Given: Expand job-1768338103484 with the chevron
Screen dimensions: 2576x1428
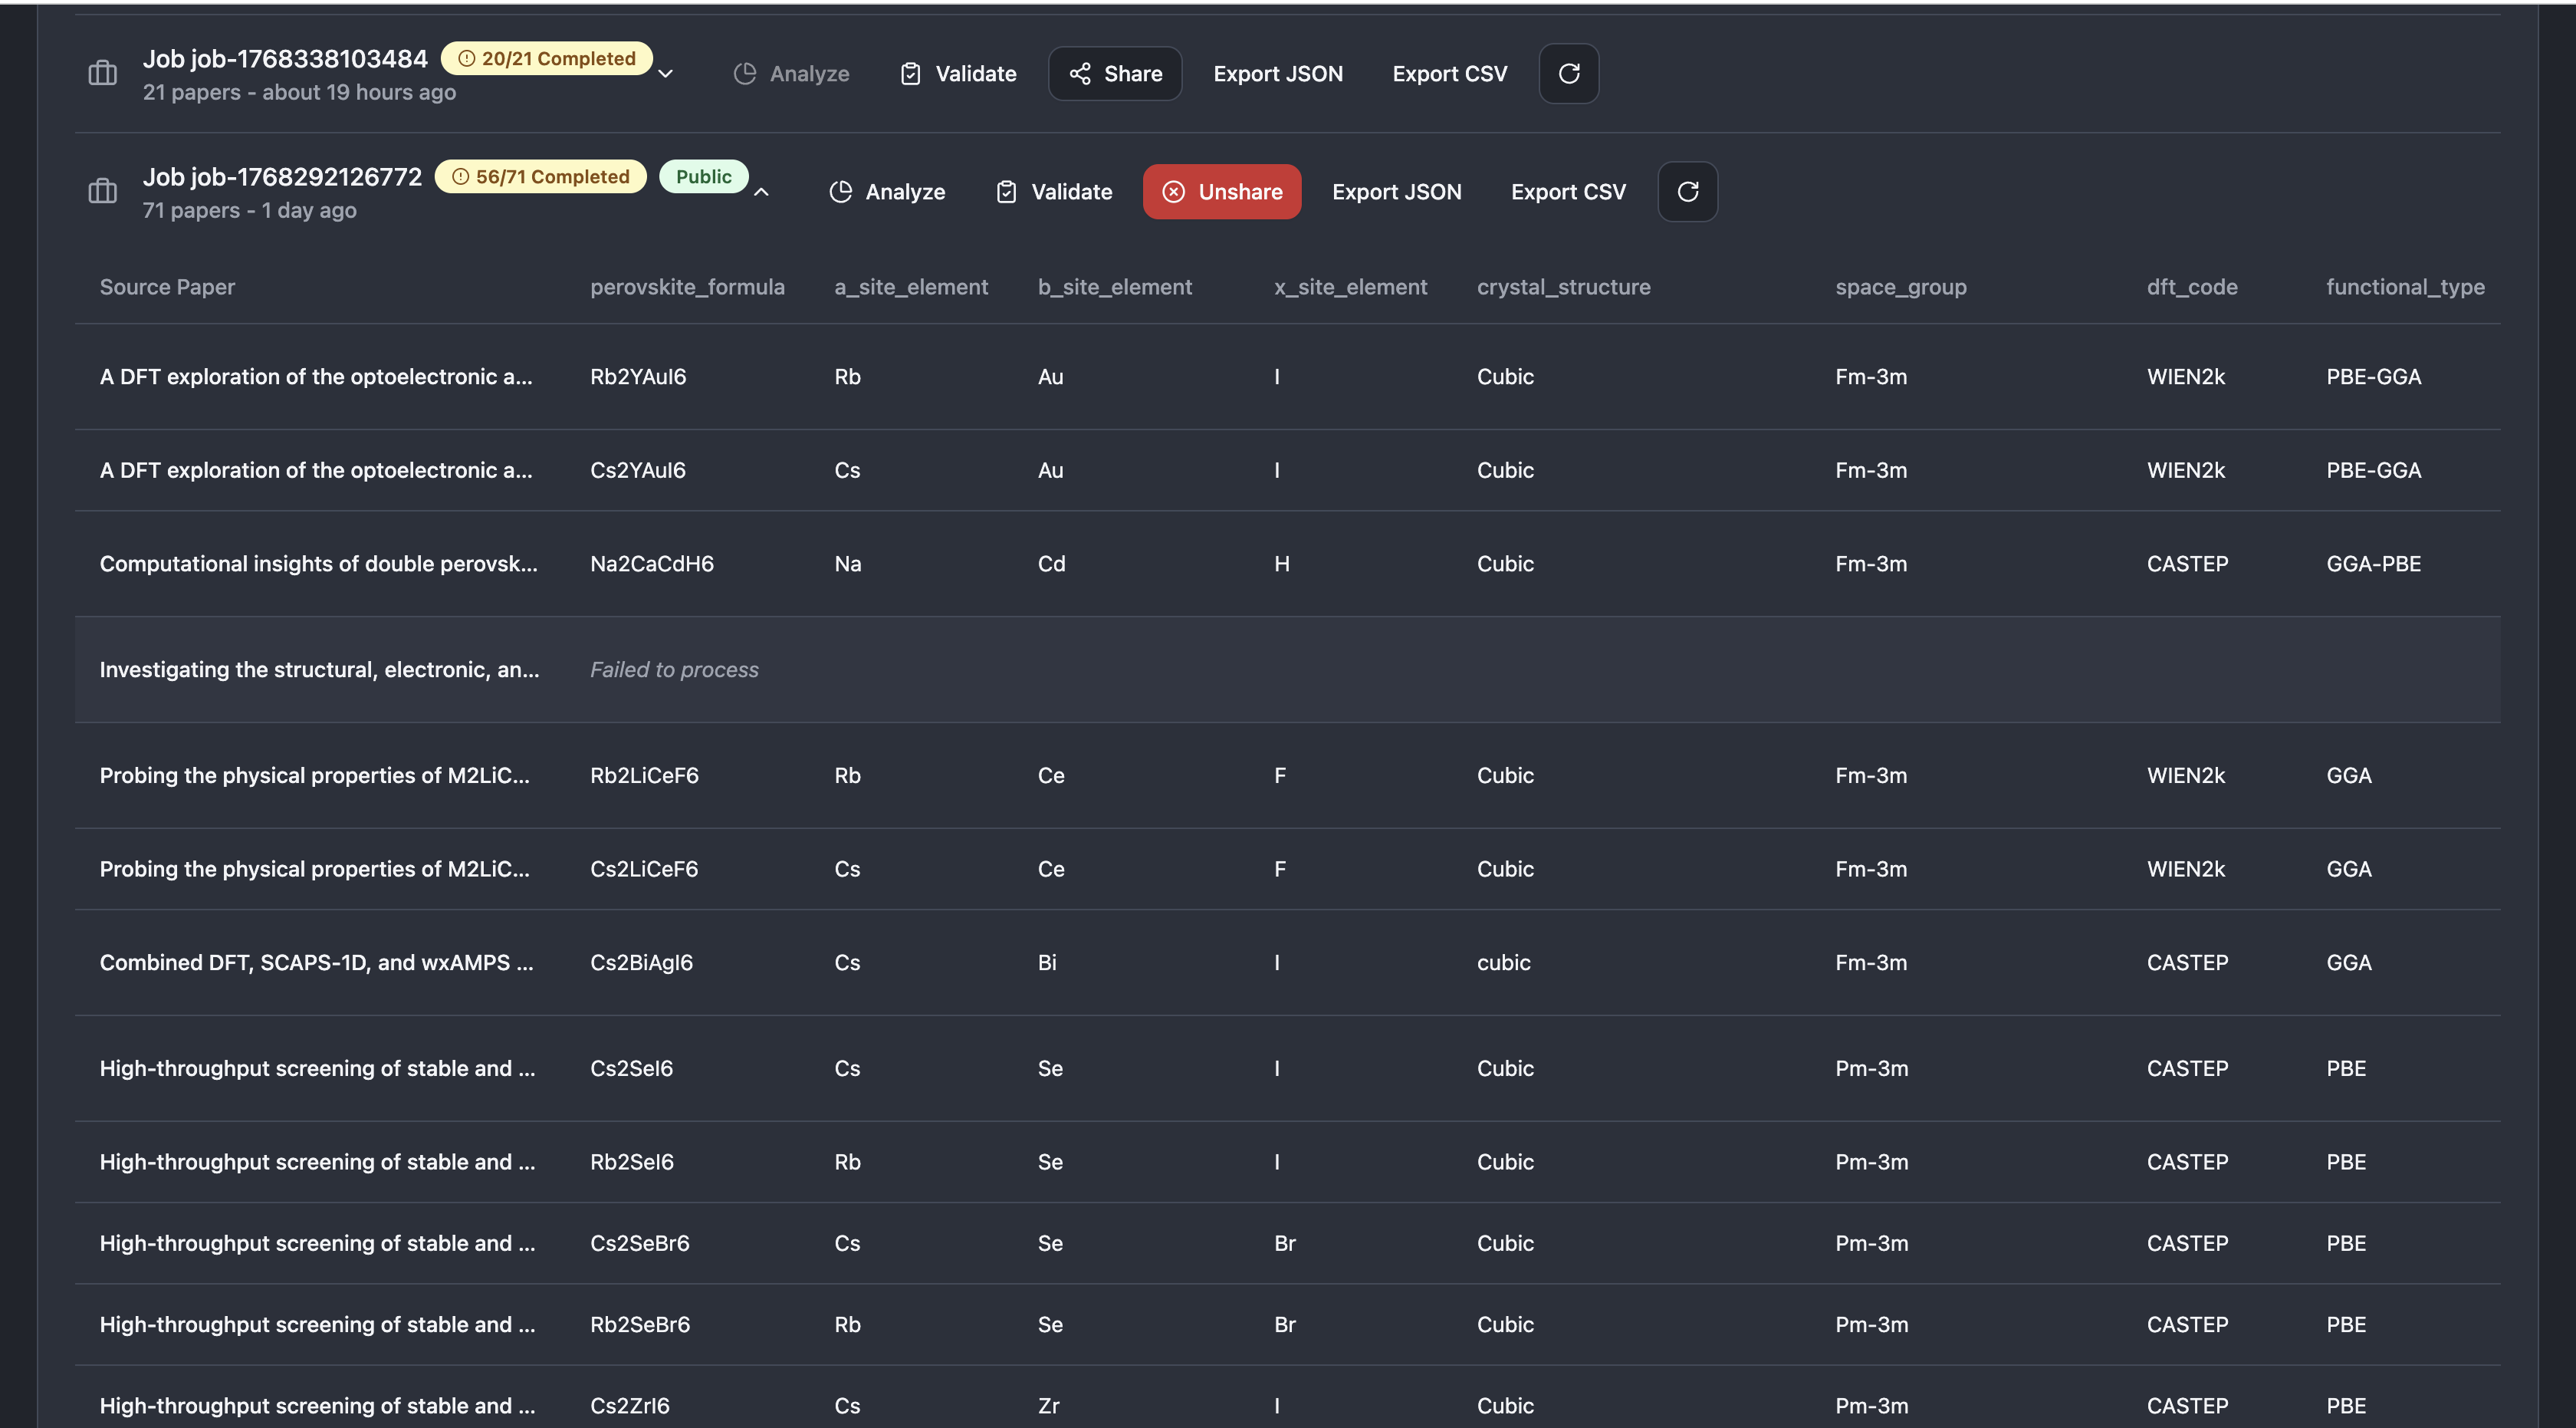Looking at the screenshot, I should (665, 74).
